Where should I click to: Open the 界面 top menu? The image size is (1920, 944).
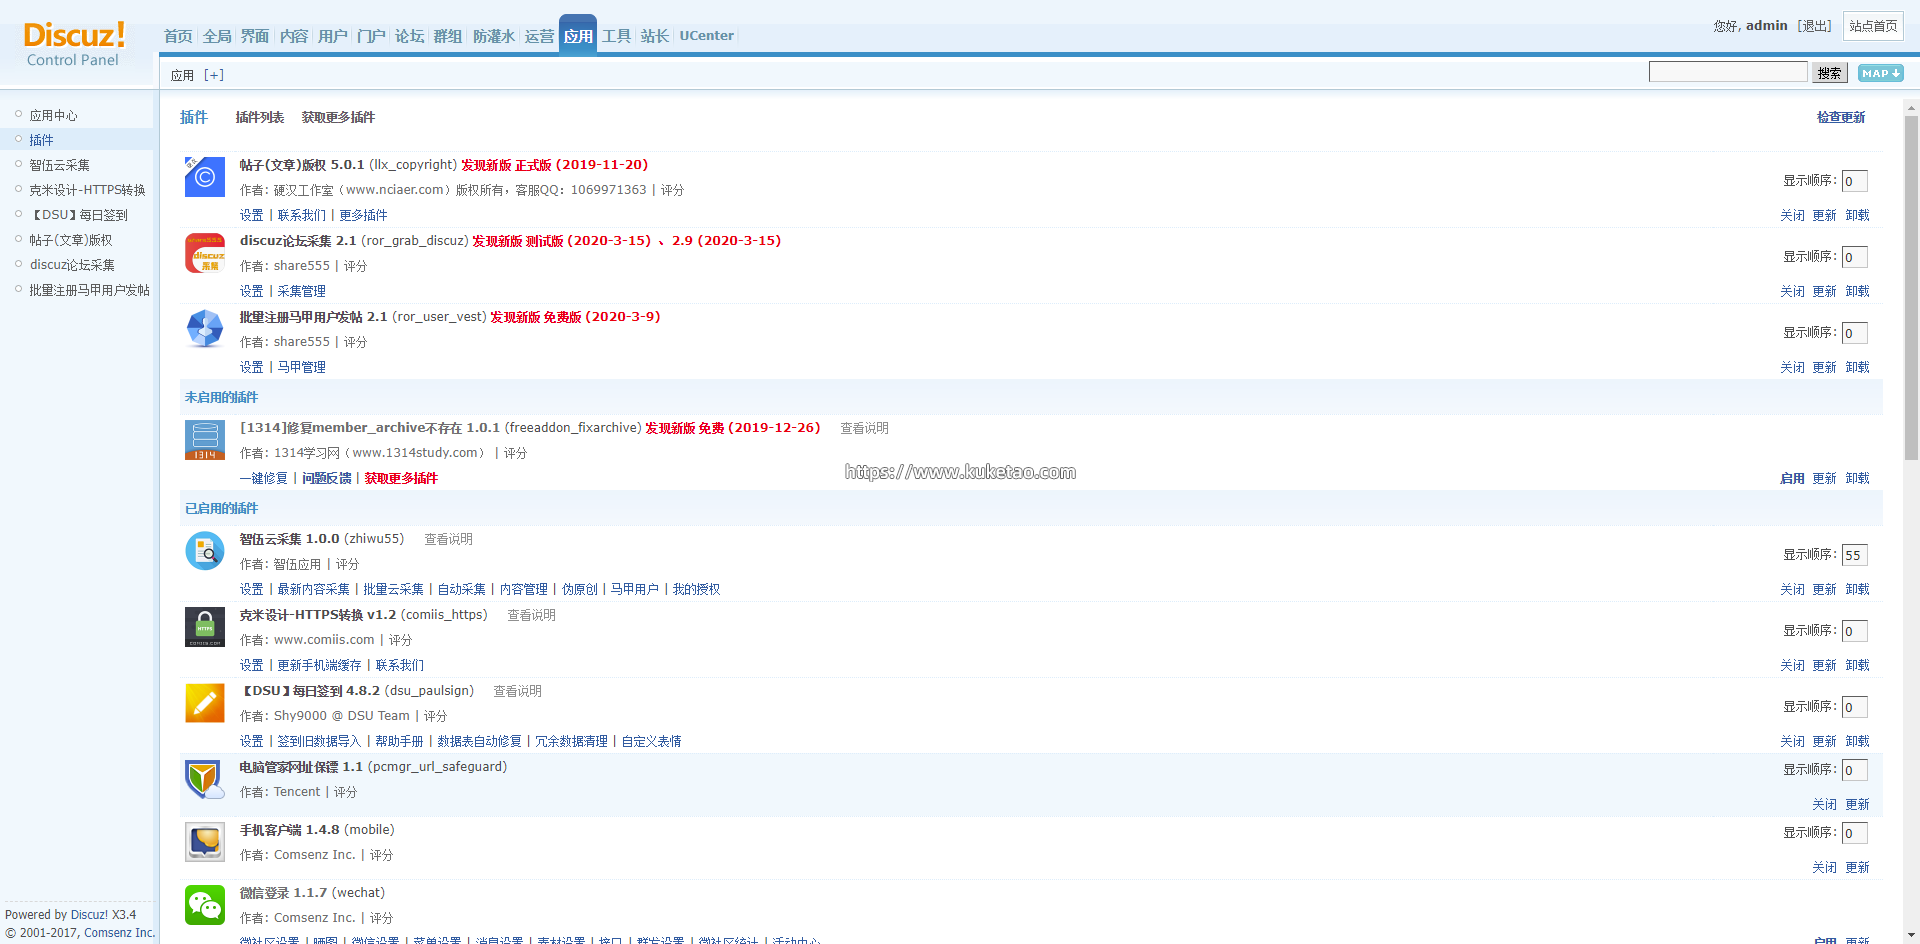coord(255,36)
